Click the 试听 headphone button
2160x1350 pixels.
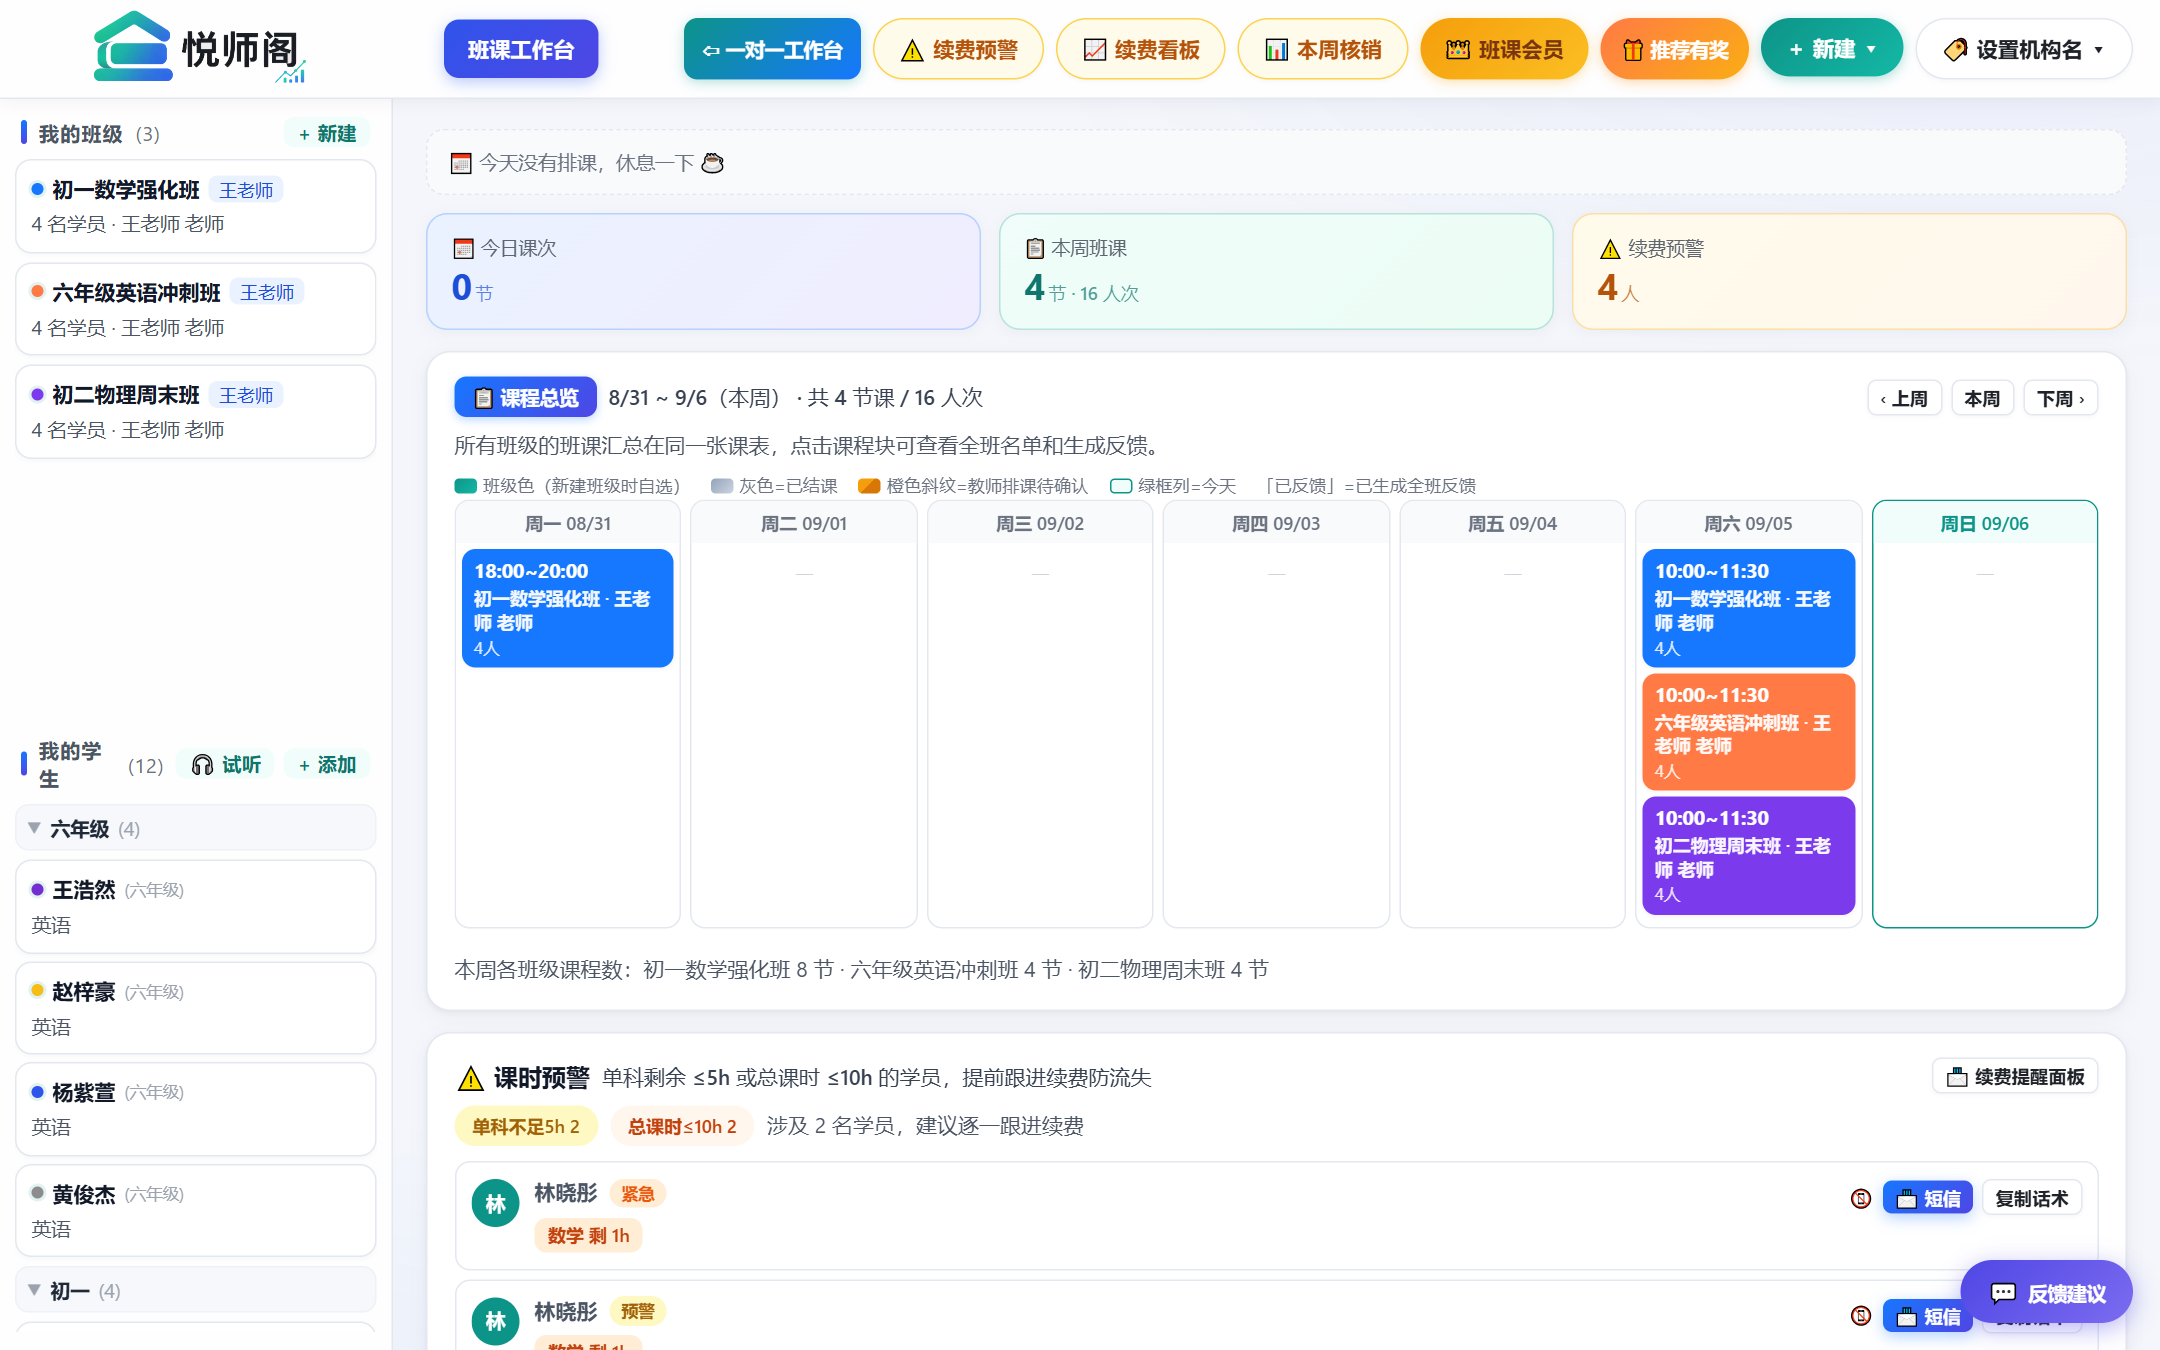[226, 765]
